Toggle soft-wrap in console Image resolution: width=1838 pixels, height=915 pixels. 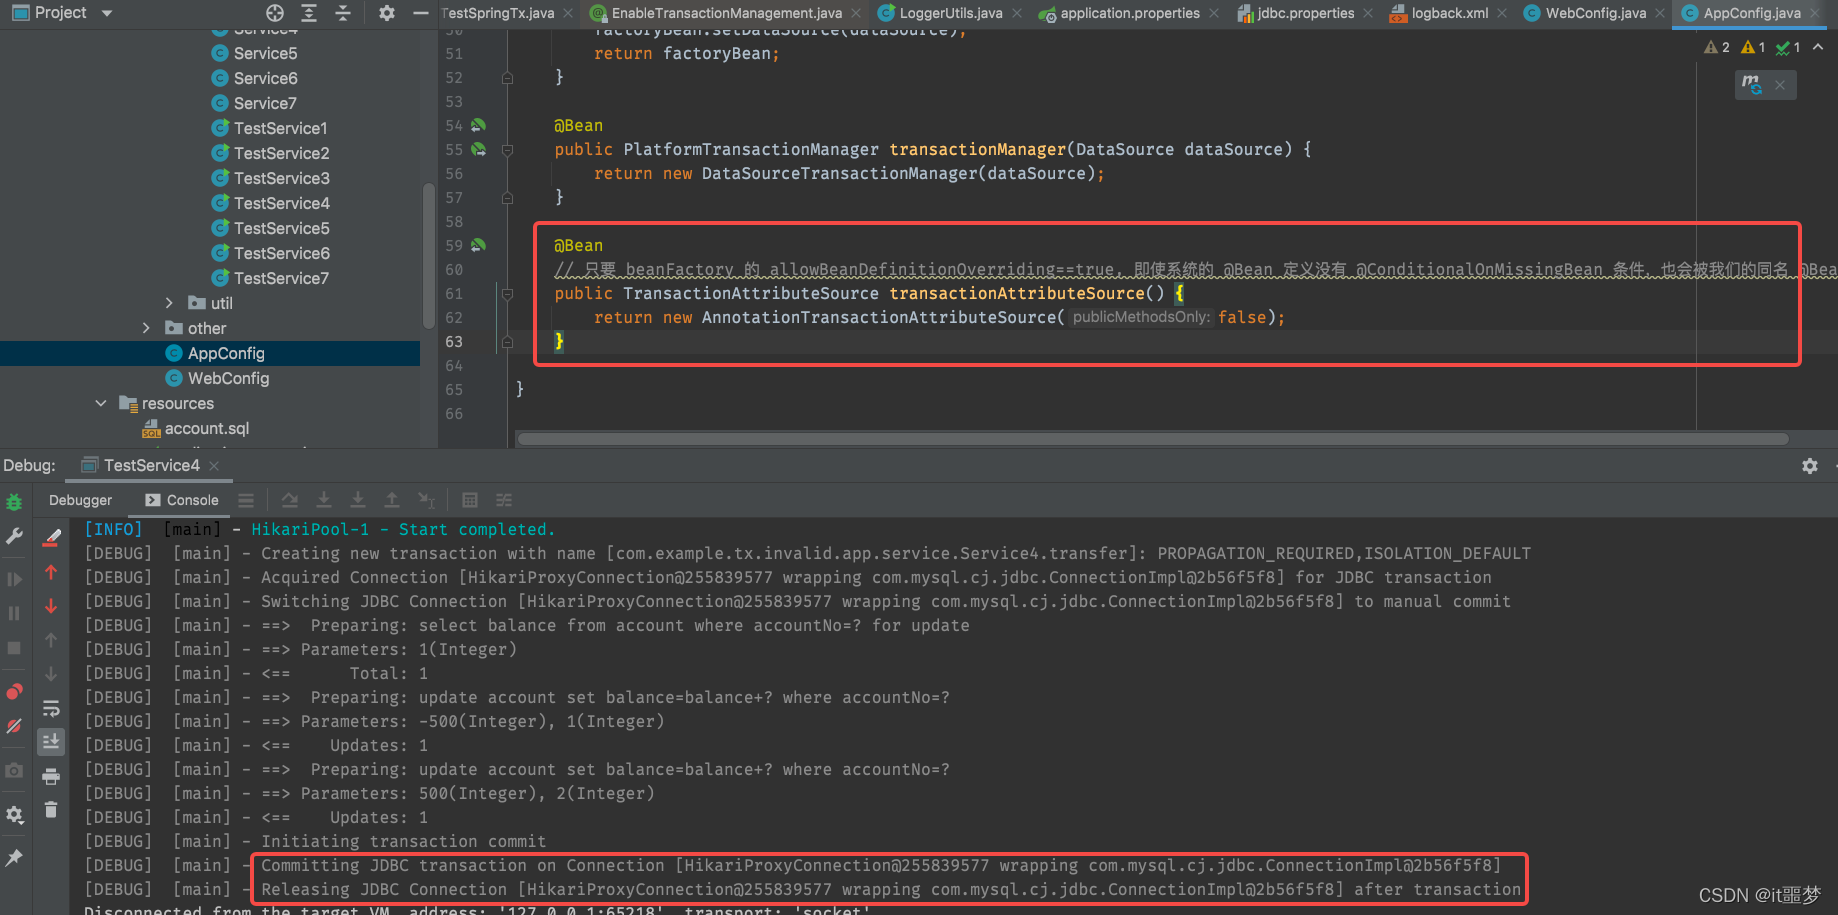tap(51, 708)
